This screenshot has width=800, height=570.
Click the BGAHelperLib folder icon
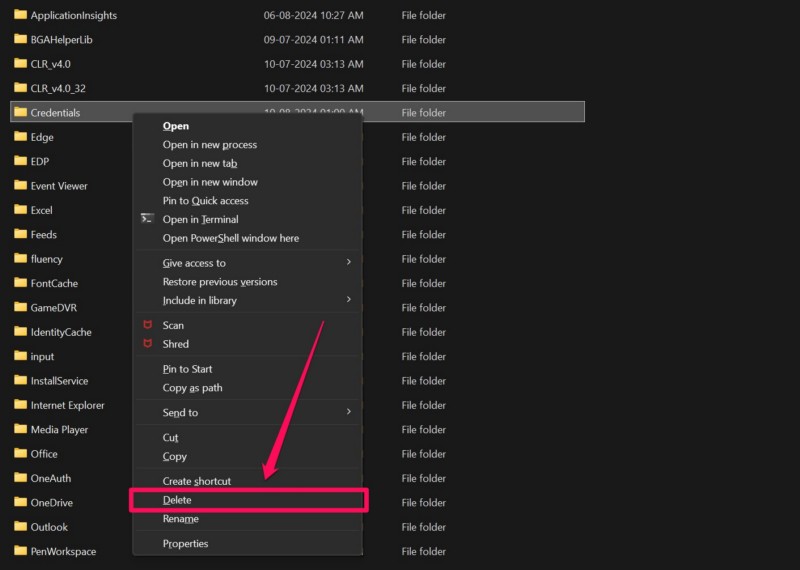(20, 39)
